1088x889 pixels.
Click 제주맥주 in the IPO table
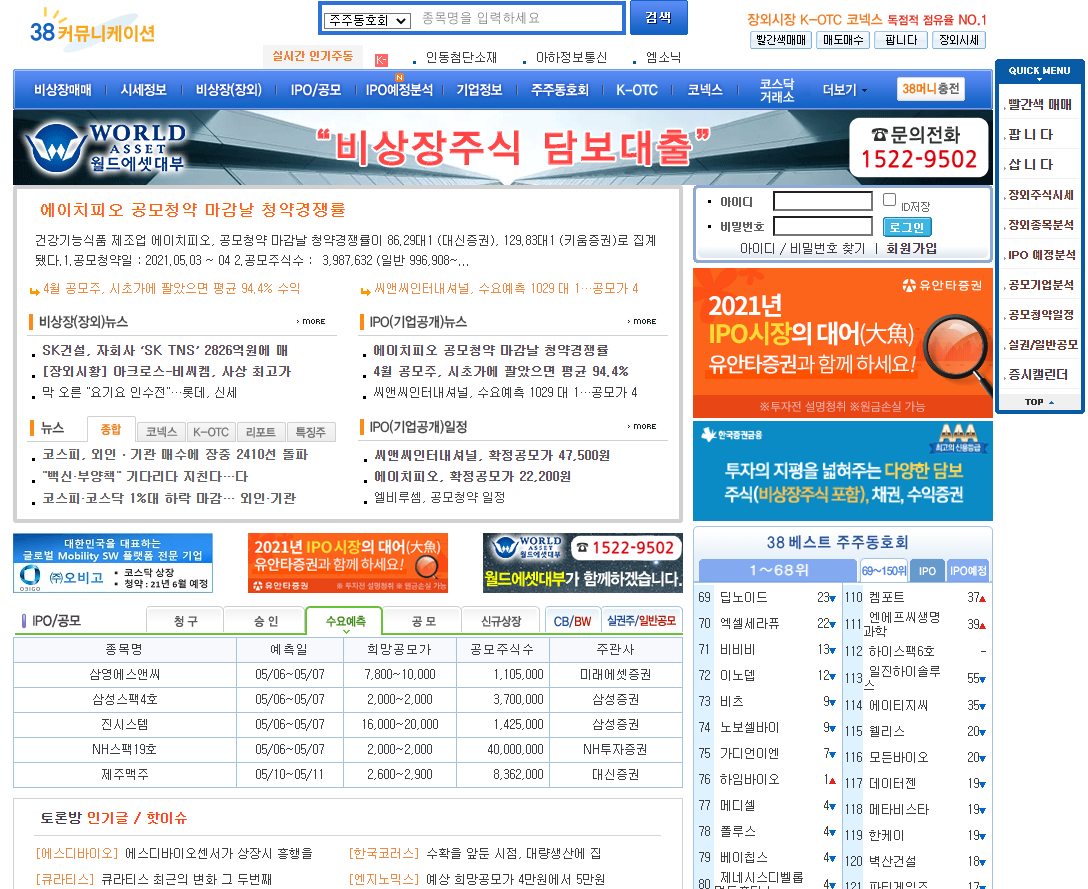pos(125,774)
